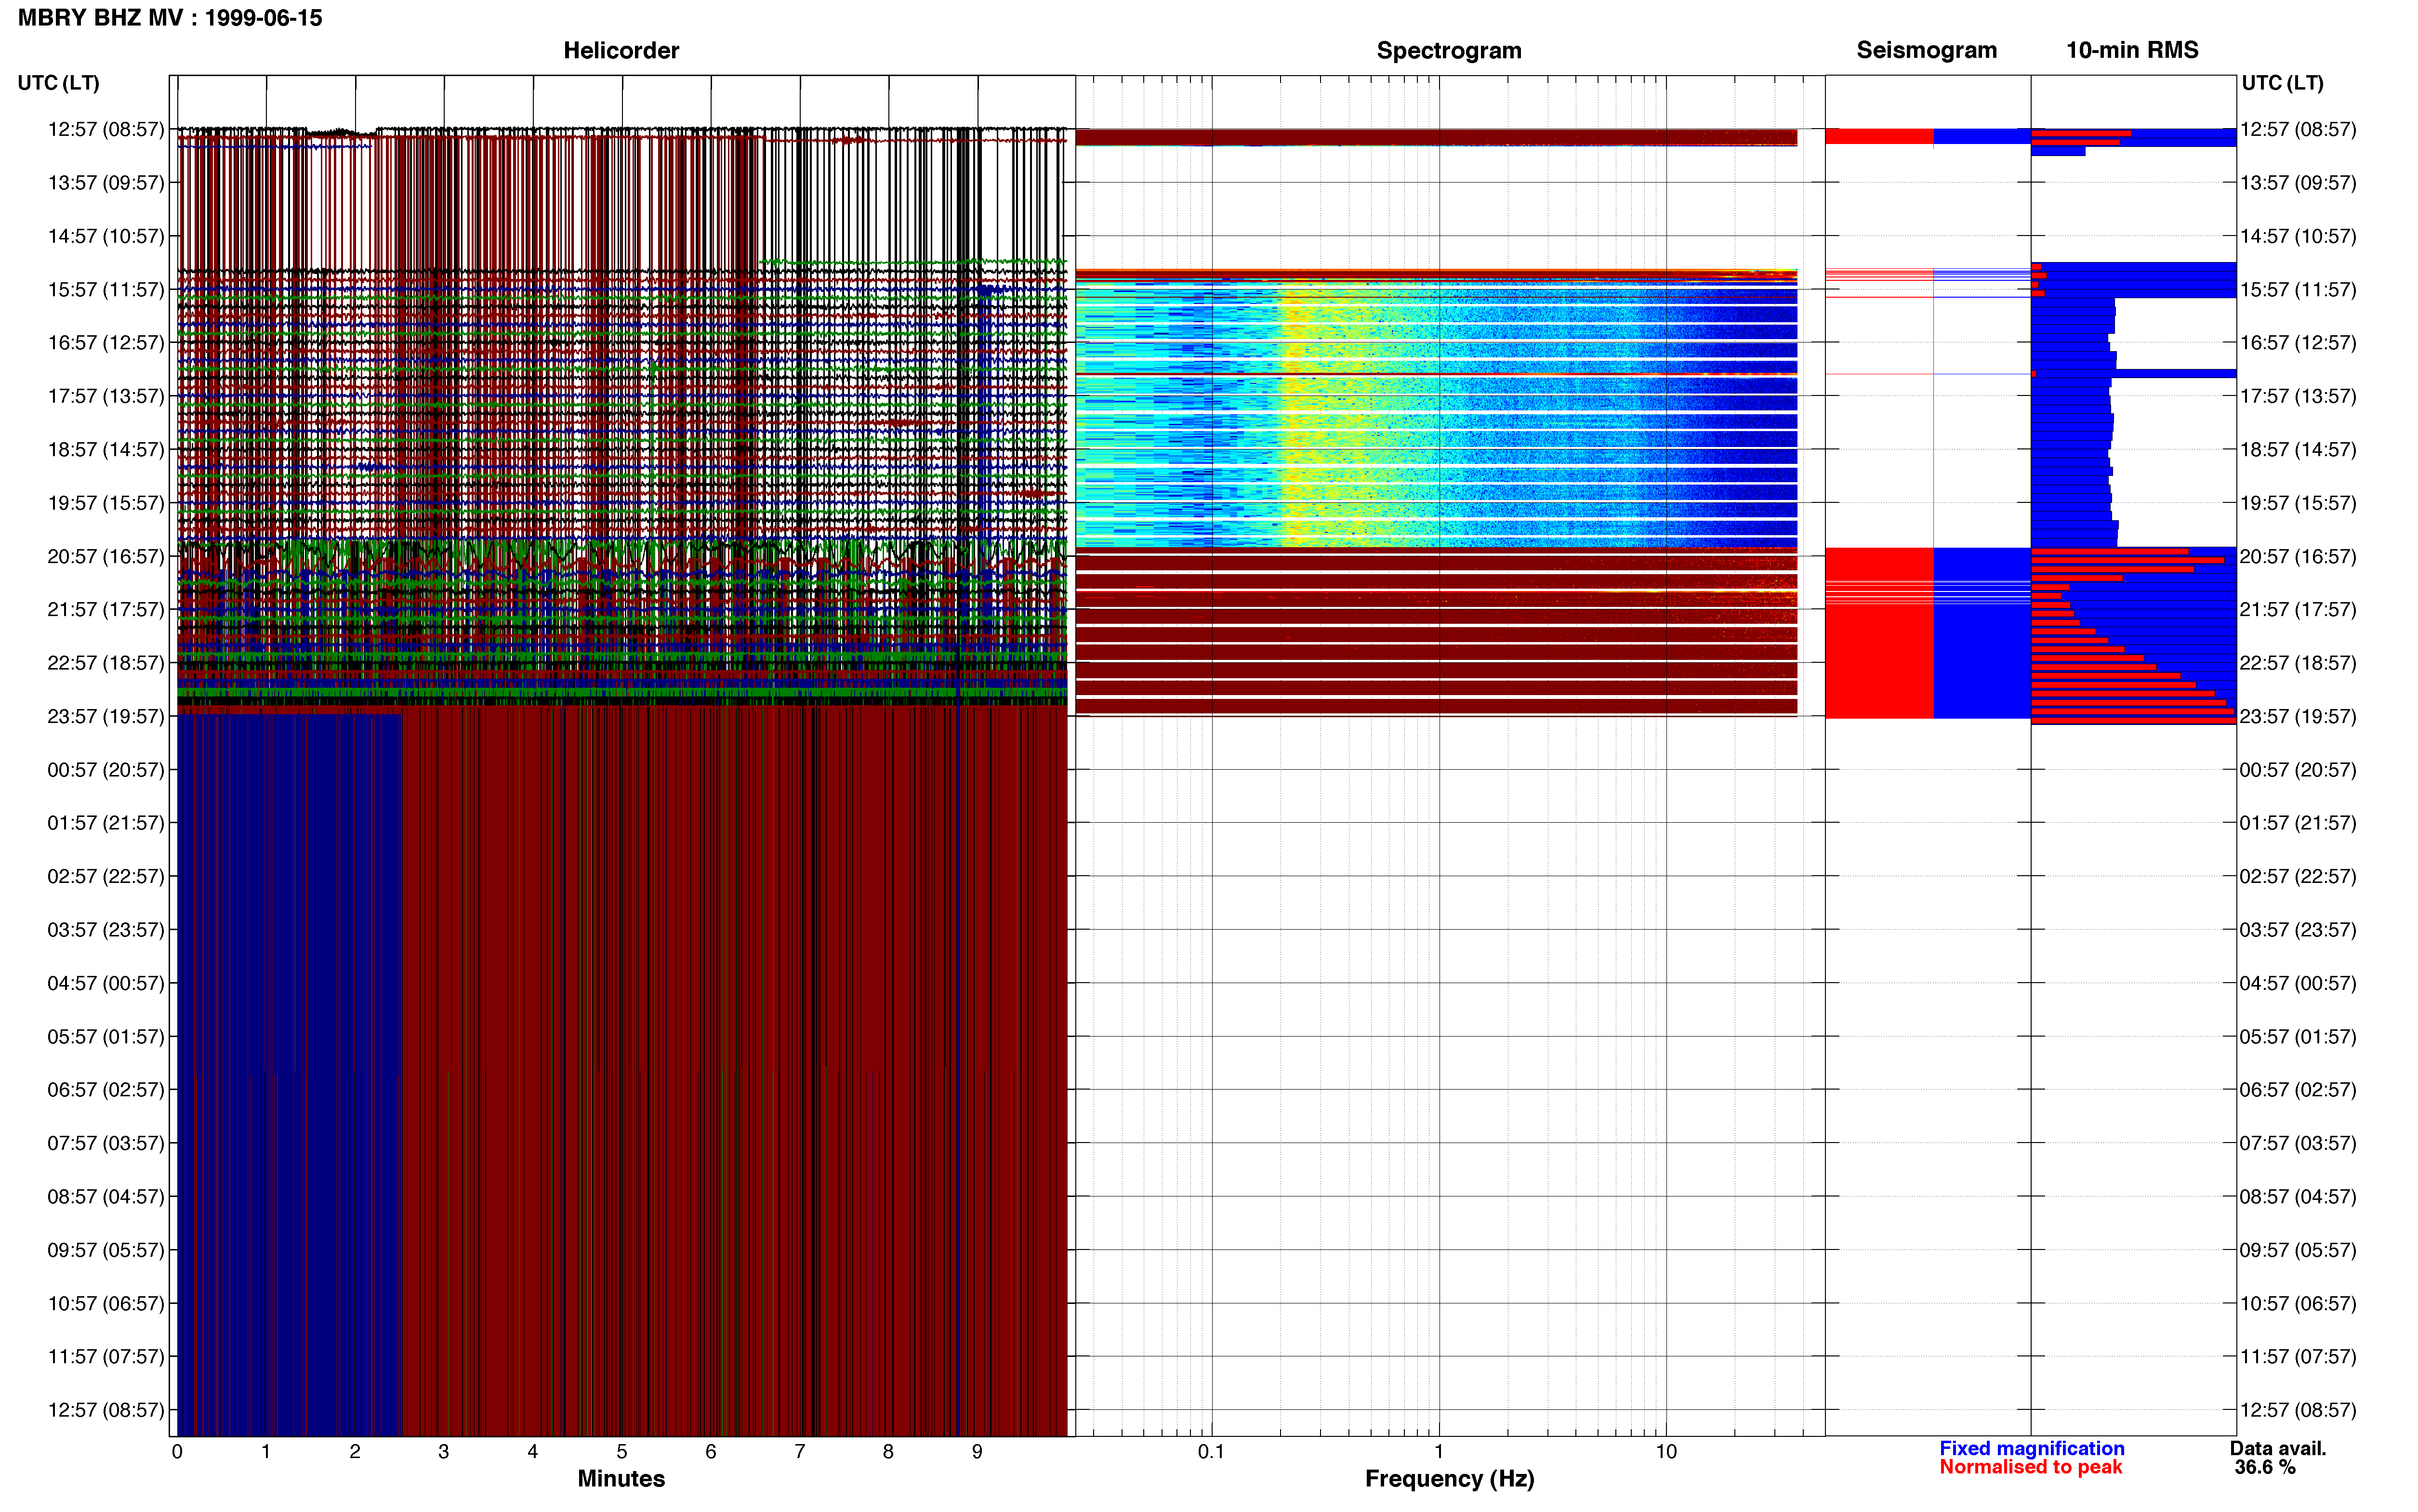
Task: Click the 'Minutes' x-axis label
Action: (621, 1478)
